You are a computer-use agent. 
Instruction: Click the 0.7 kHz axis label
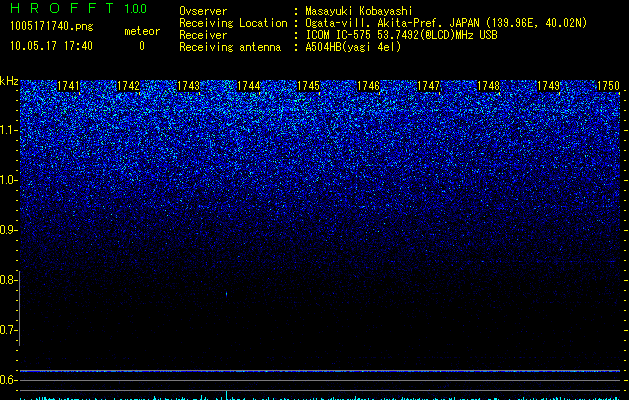pos(8,330)
